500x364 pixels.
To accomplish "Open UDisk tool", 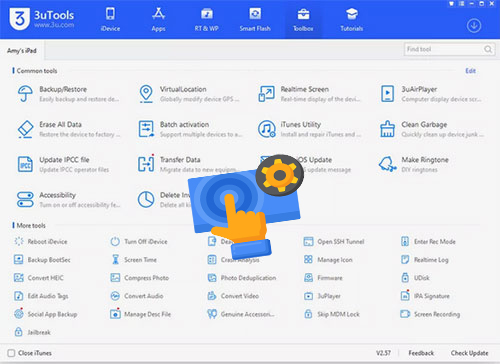I will coord(415,278).
